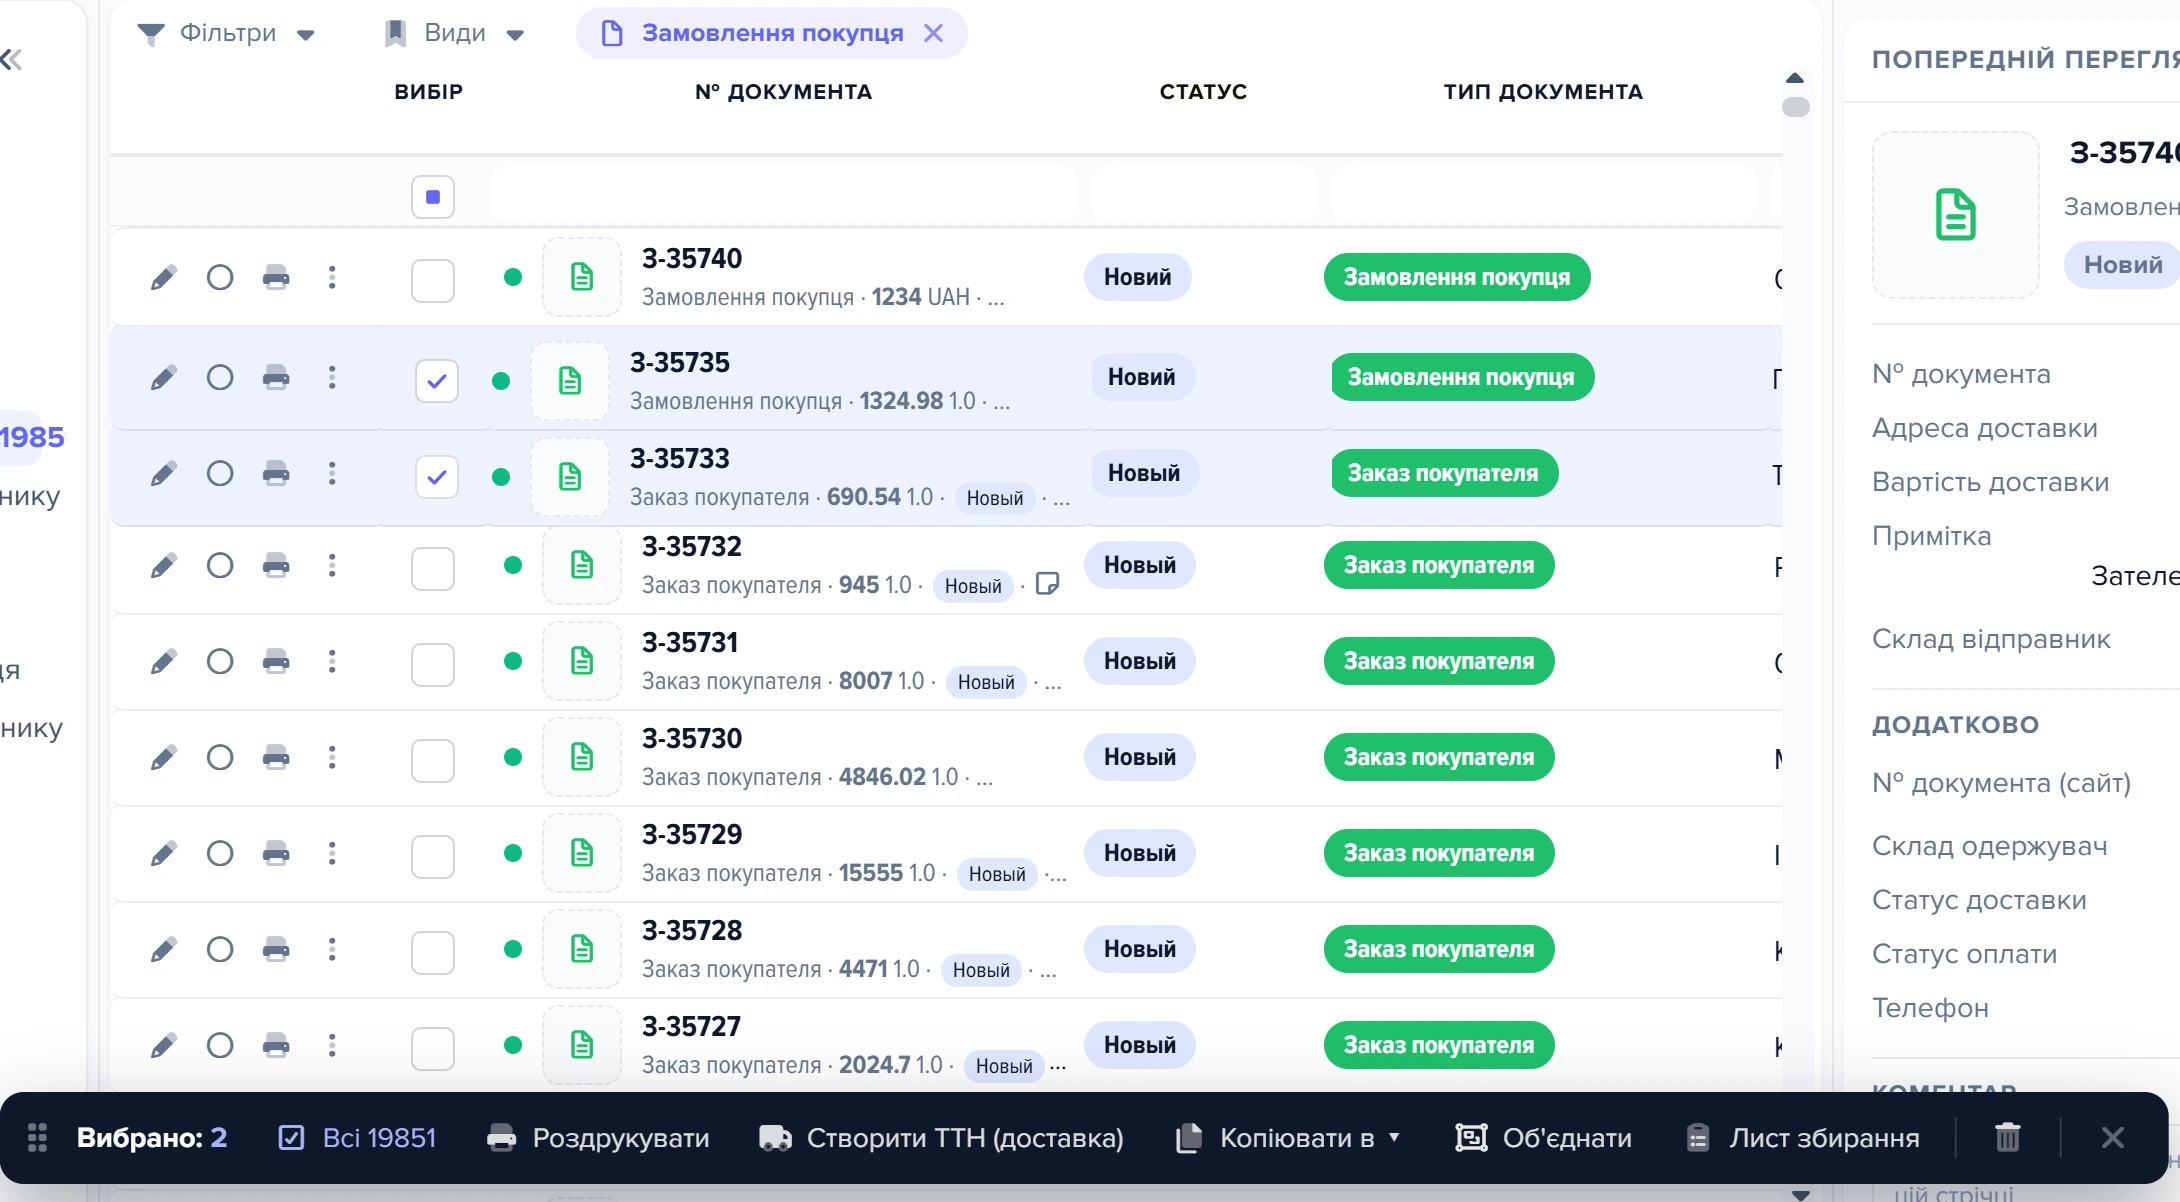
Task: Edit order 3-35727 with pencil icon
Action: pos(163,1045)
